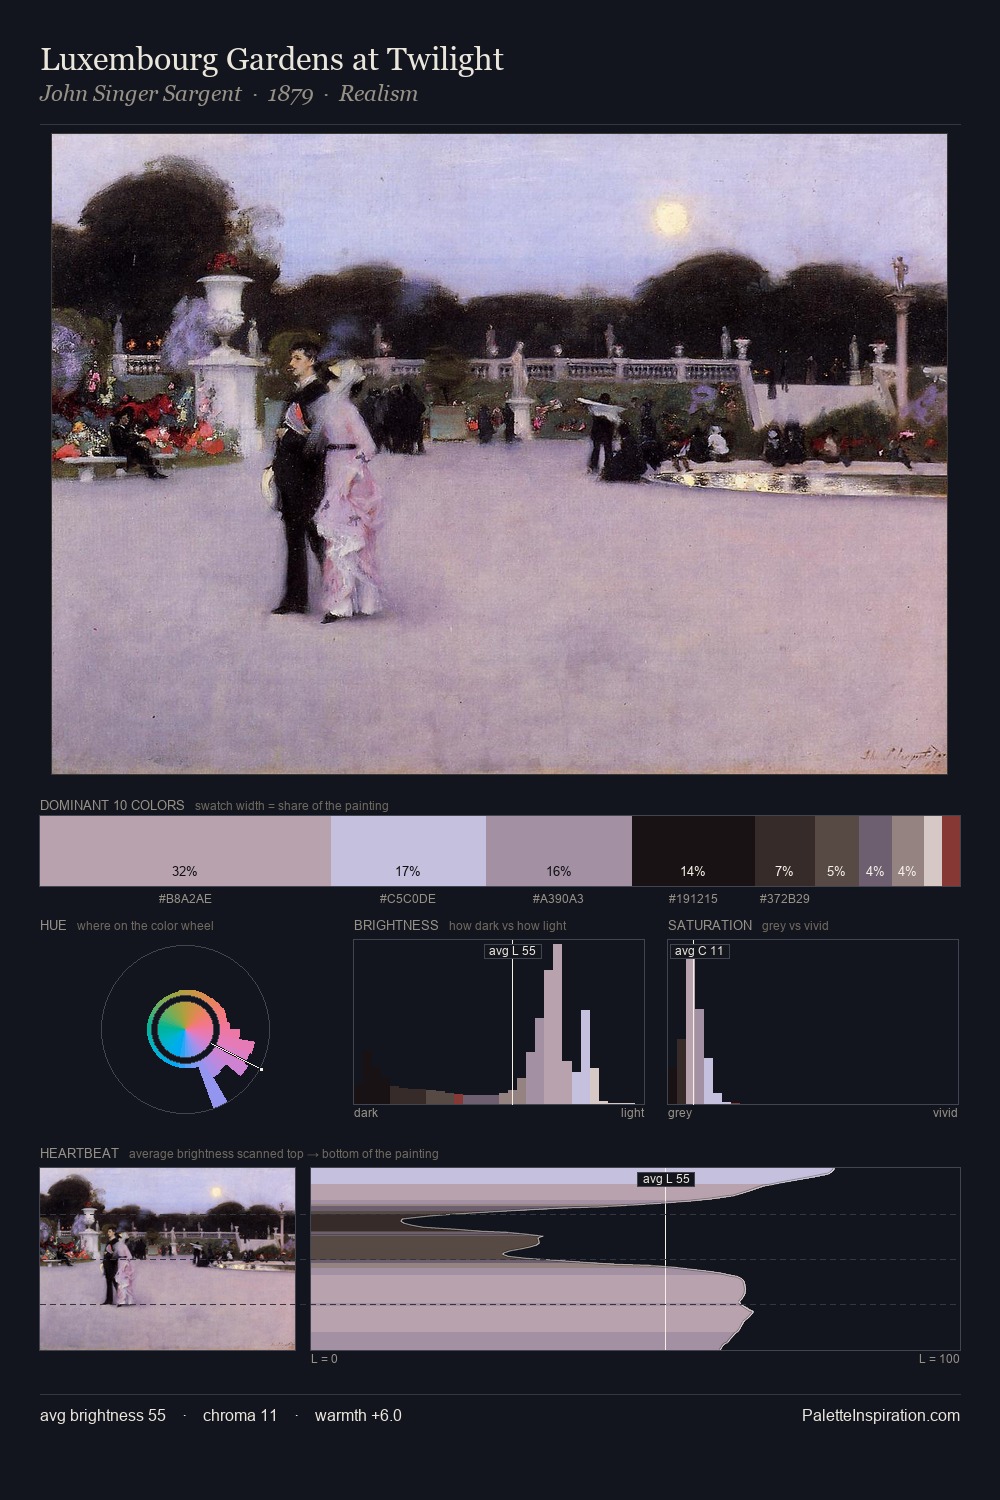
Task: Click avg L 55 label in brightness histogram
Action: (x=512, y=951)
